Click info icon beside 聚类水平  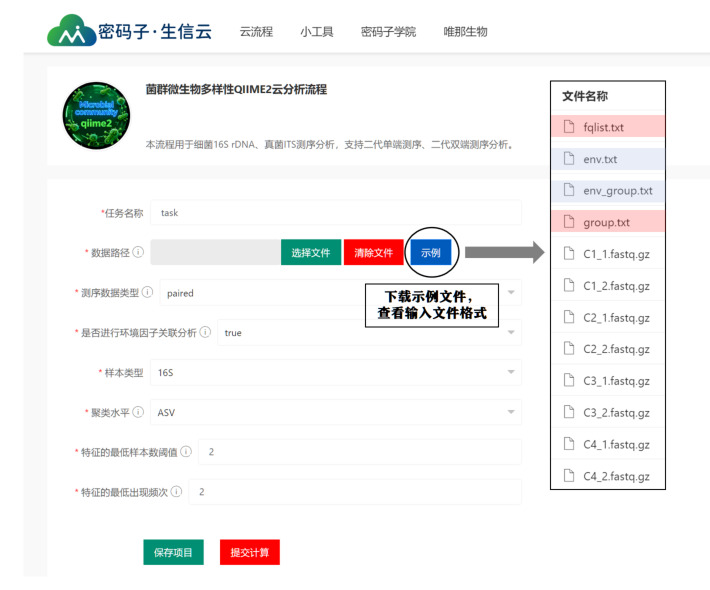138,412
